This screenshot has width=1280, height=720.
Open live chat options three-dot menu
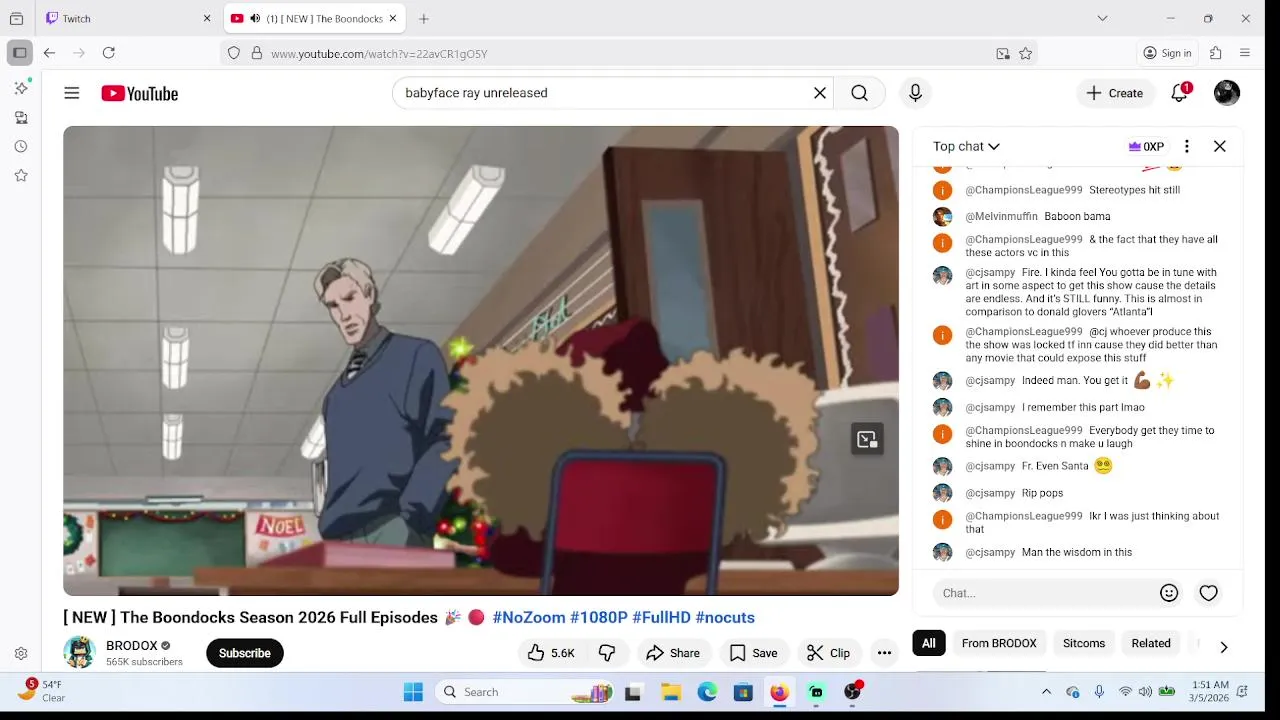[1187, 146]
